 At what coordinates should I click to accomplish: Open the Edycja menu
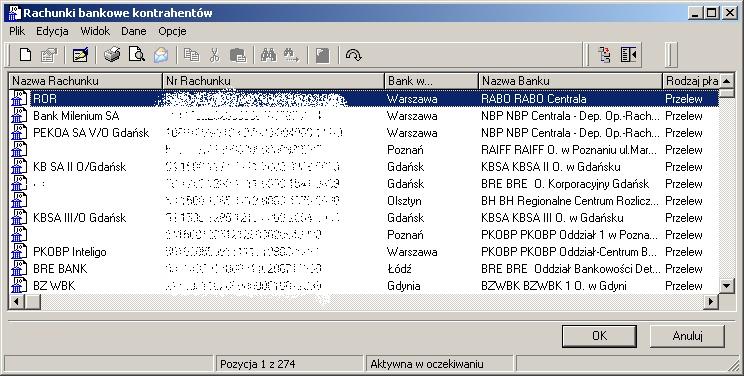coord(52,31)
